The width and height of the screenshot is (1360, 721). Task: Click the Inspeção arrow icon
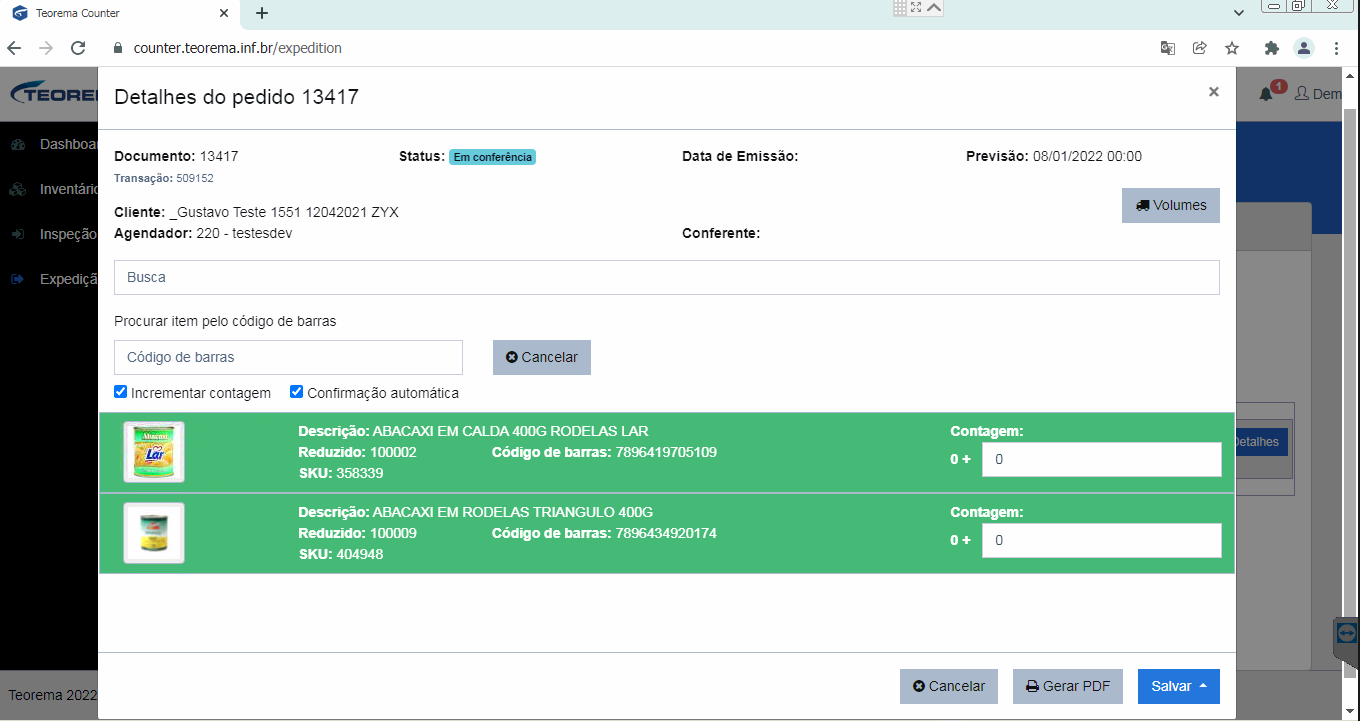click(17, 234)
